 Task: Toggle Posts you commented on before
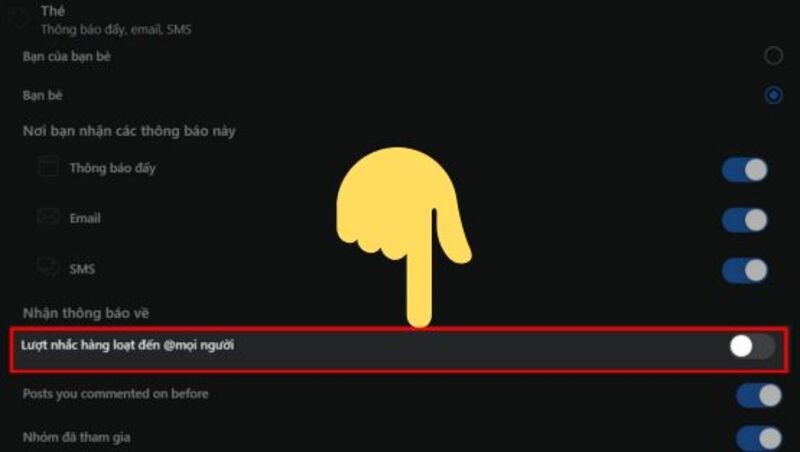click(759, 396)
